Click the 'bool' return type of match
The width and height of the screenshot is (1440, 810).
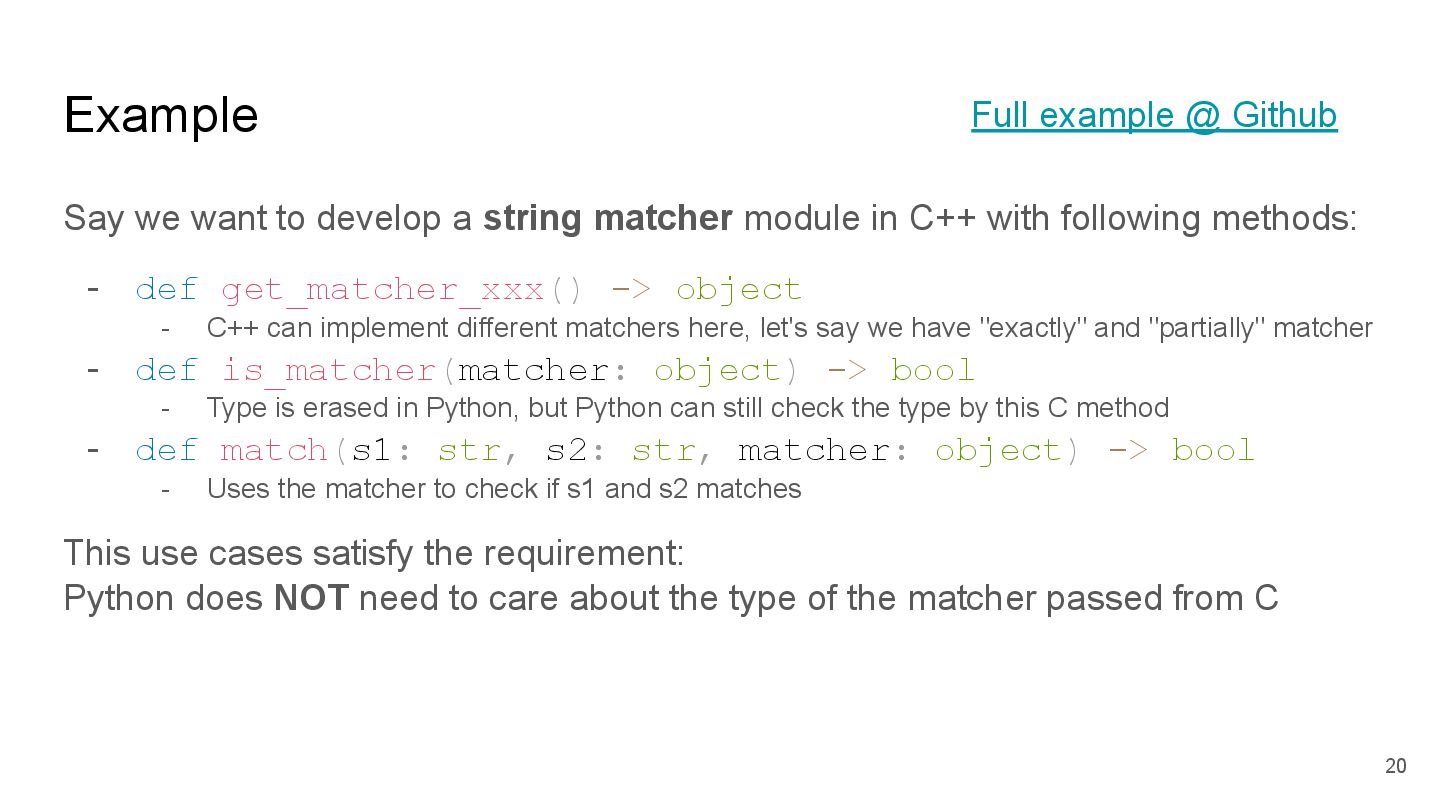click(x=1213, y=450)
